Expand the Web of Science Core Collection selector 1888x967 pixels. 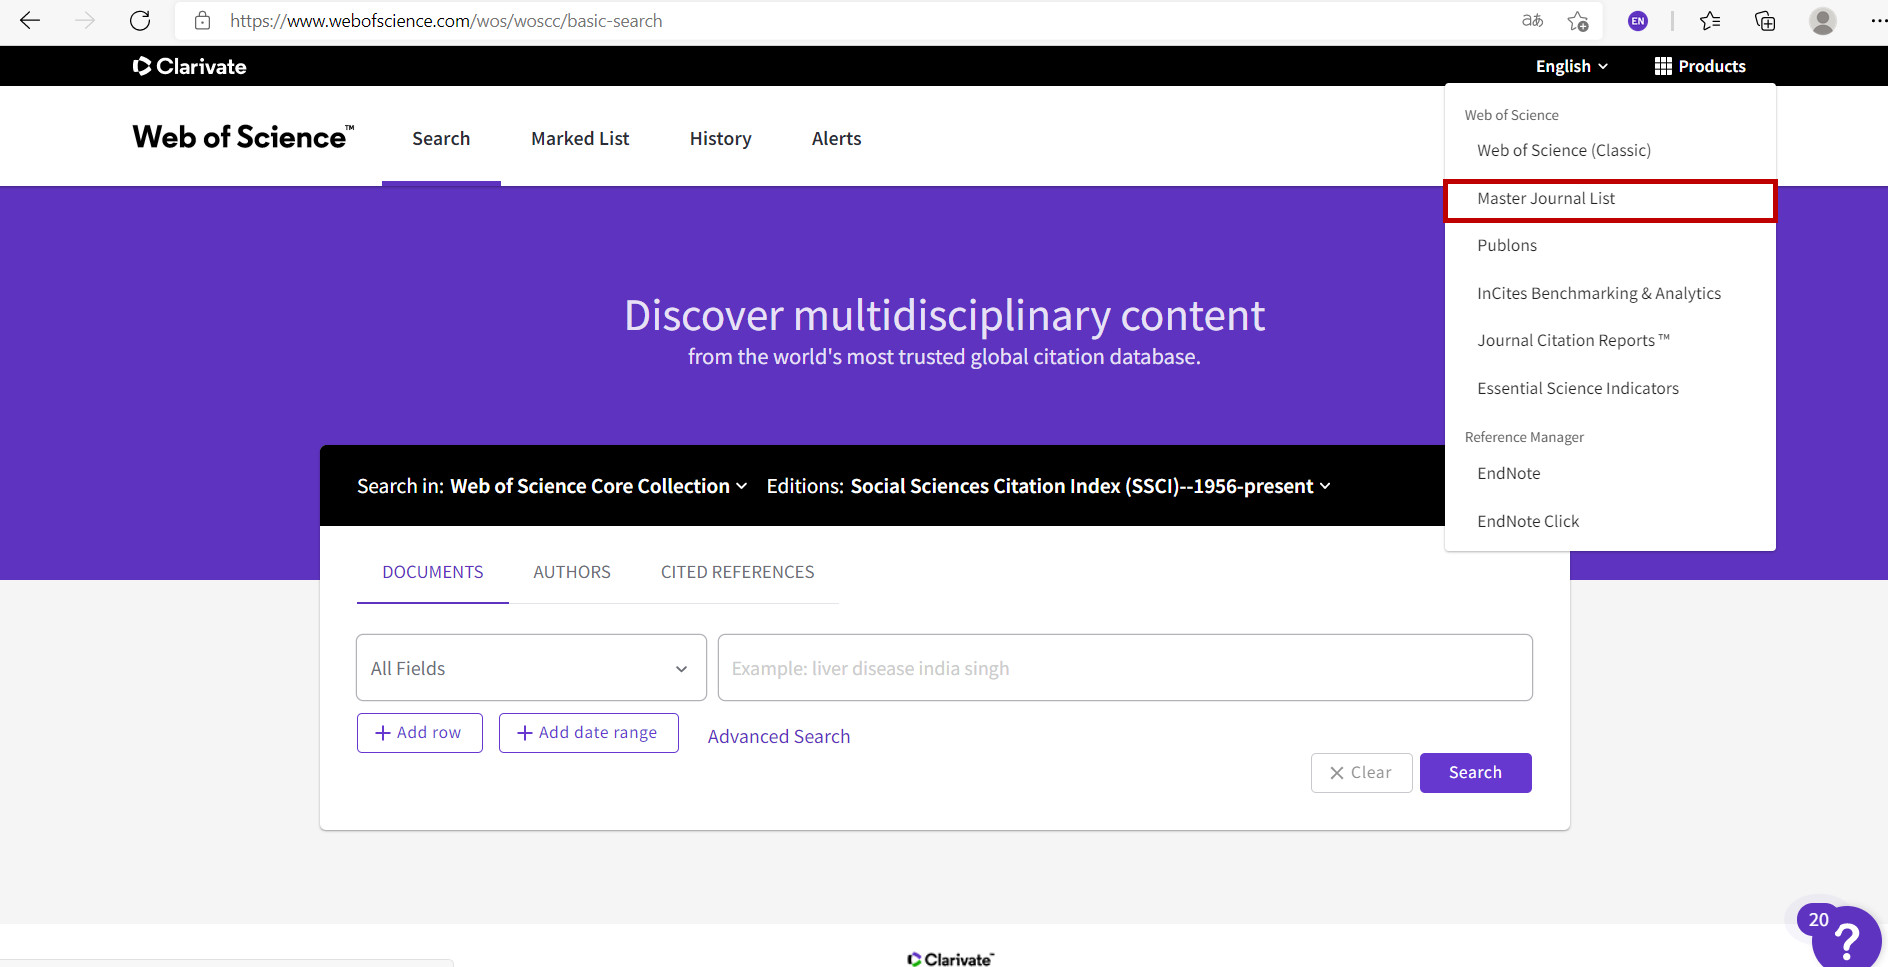click(598, 486)
